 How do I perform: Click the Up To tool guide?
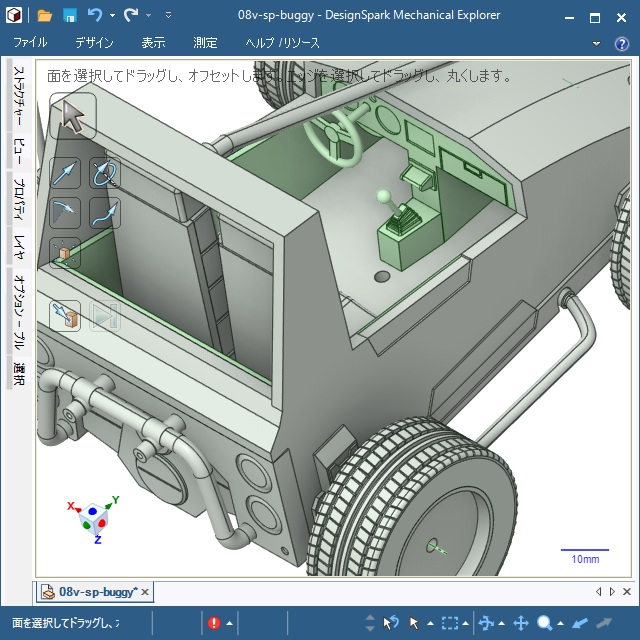click(65, 316)
